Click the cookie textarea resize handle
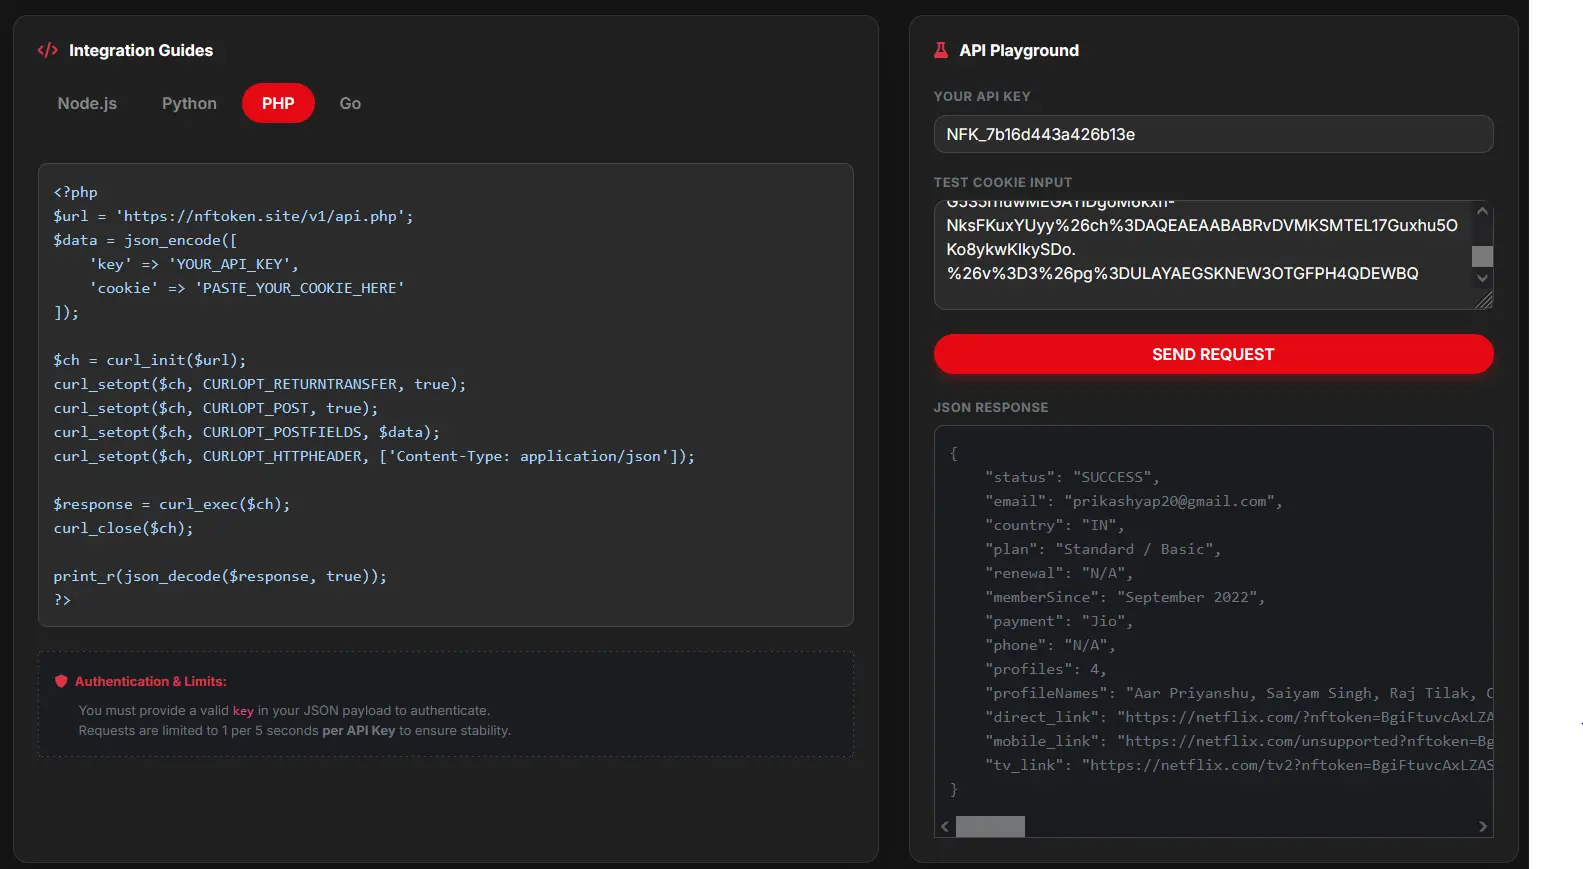The width and height of the screenshot is (1583, 869). coord(1483,299)
